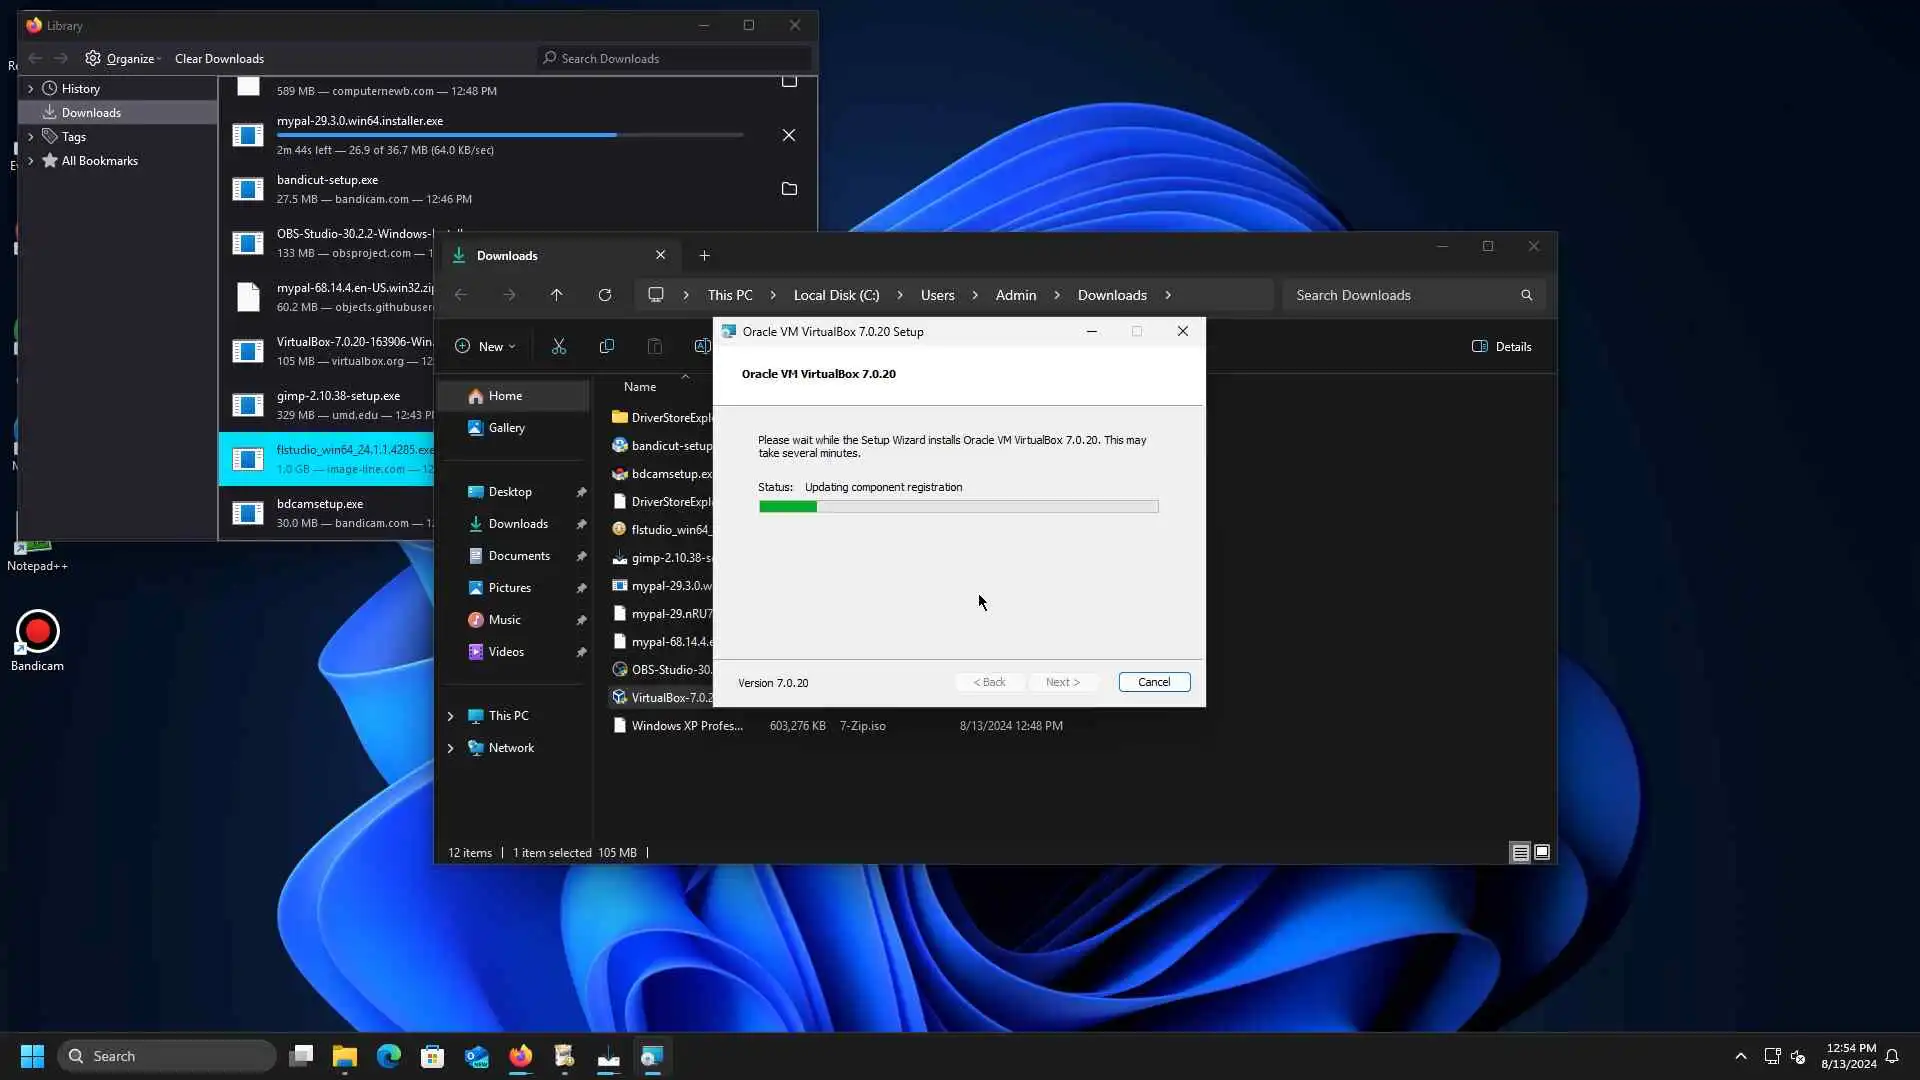The height and width of the screenshot is (1080, 1920).
Task: Switch to large thumbnails view in status bar
Action: pos(1542,853)
